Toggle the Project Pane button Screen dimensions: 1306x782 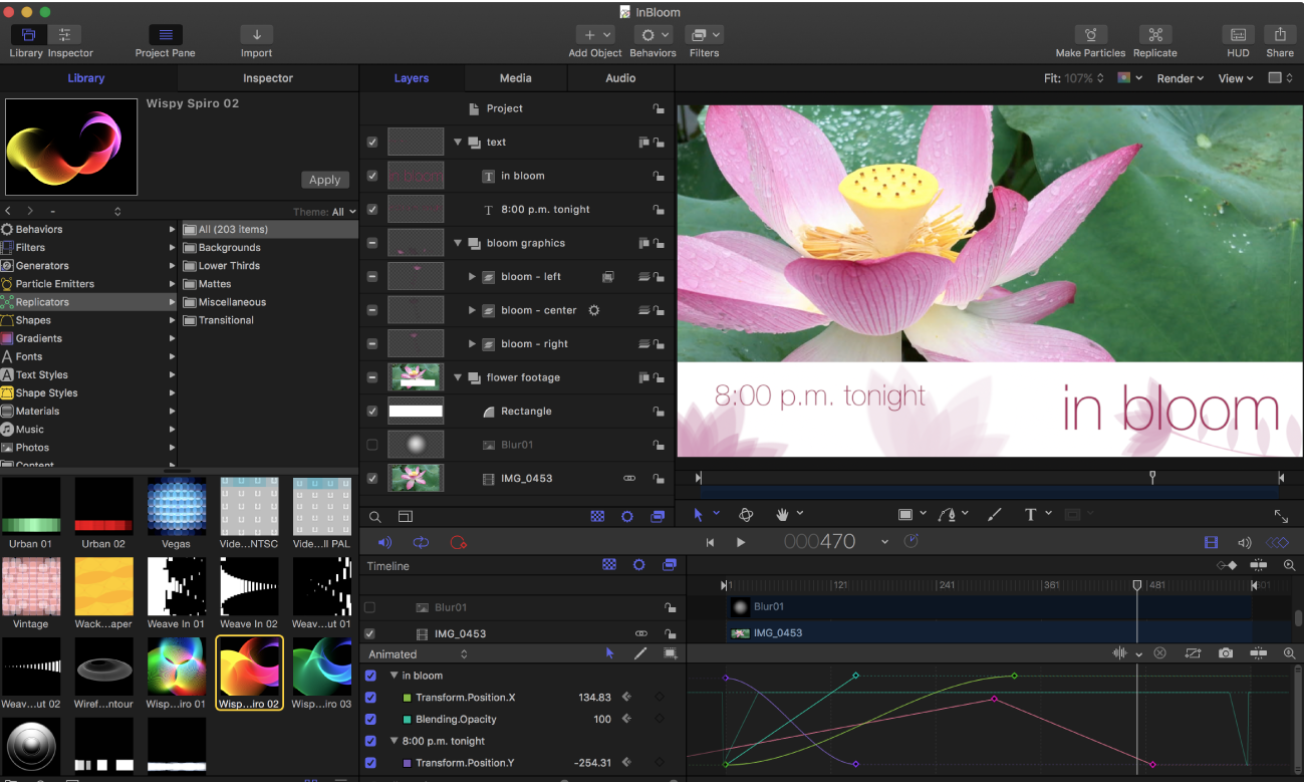point(166,35)
